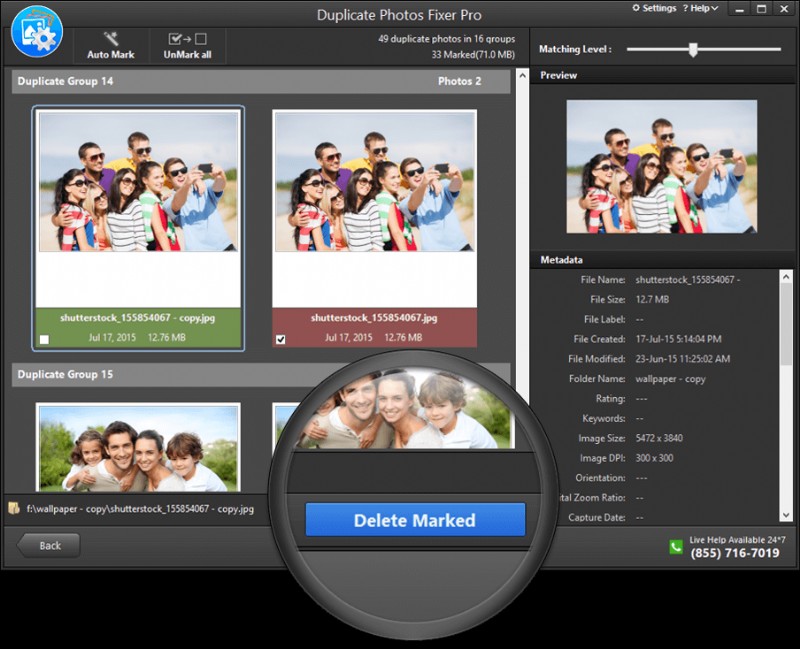This screenshot has width=800, height=649.
Task: Click the Photos 2 count label
Action: pyautogui.click(x=459, y=81)
